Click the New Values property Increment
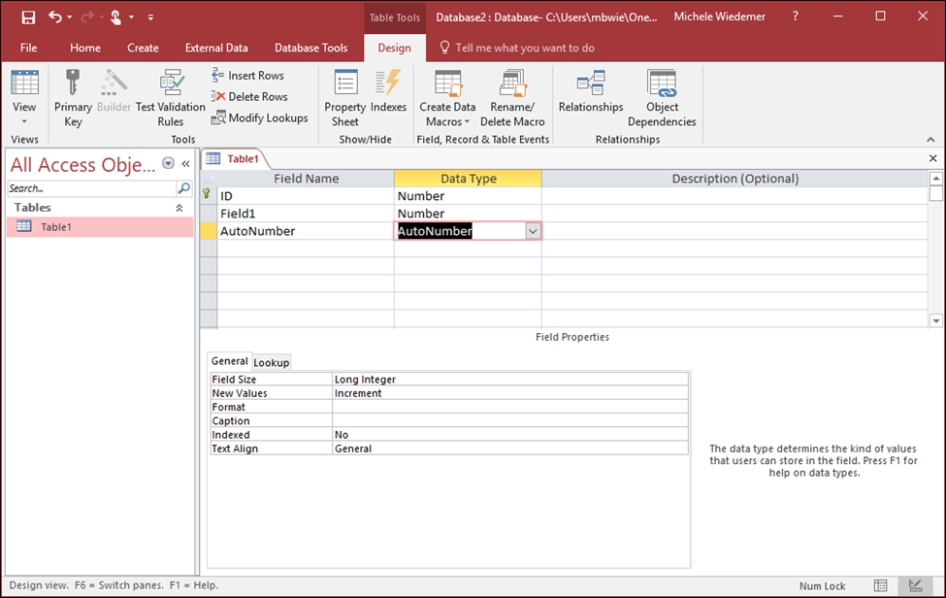This screenshot has width=946, height=598. pos(510,393)
